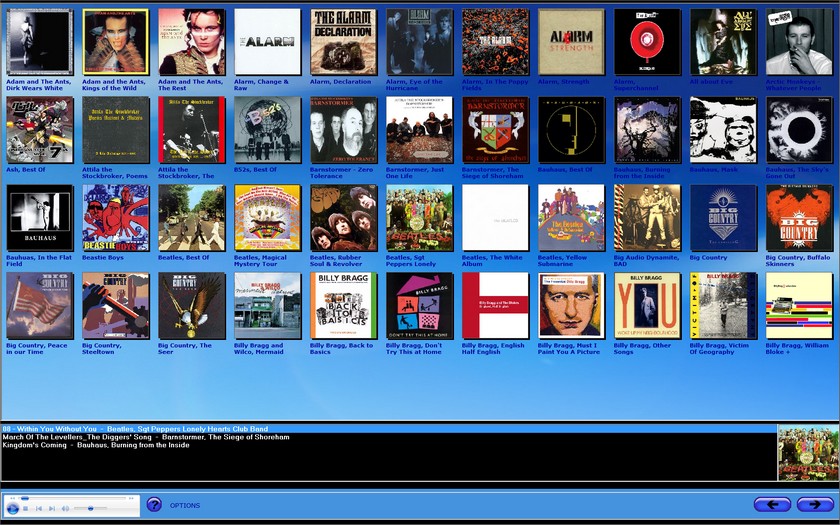Click the playback seek bar
The image size is (840, 525).
(72, 498)
